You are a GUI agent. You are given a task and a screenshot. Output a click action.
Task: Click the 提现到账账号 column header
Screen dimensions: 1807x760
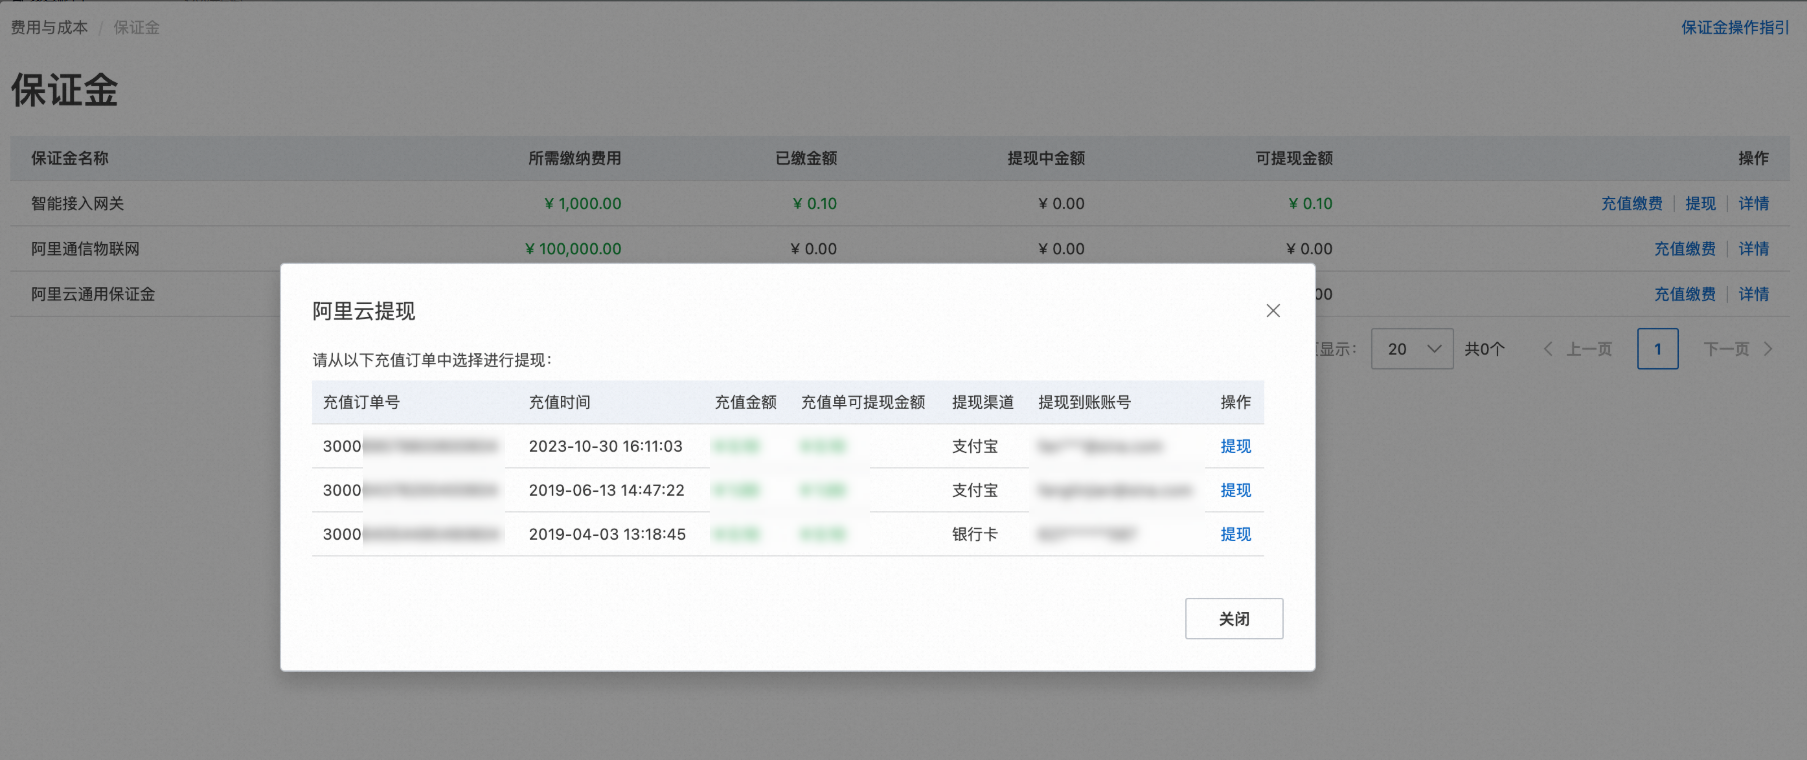pyautogui.click(x=1085, y=402)
